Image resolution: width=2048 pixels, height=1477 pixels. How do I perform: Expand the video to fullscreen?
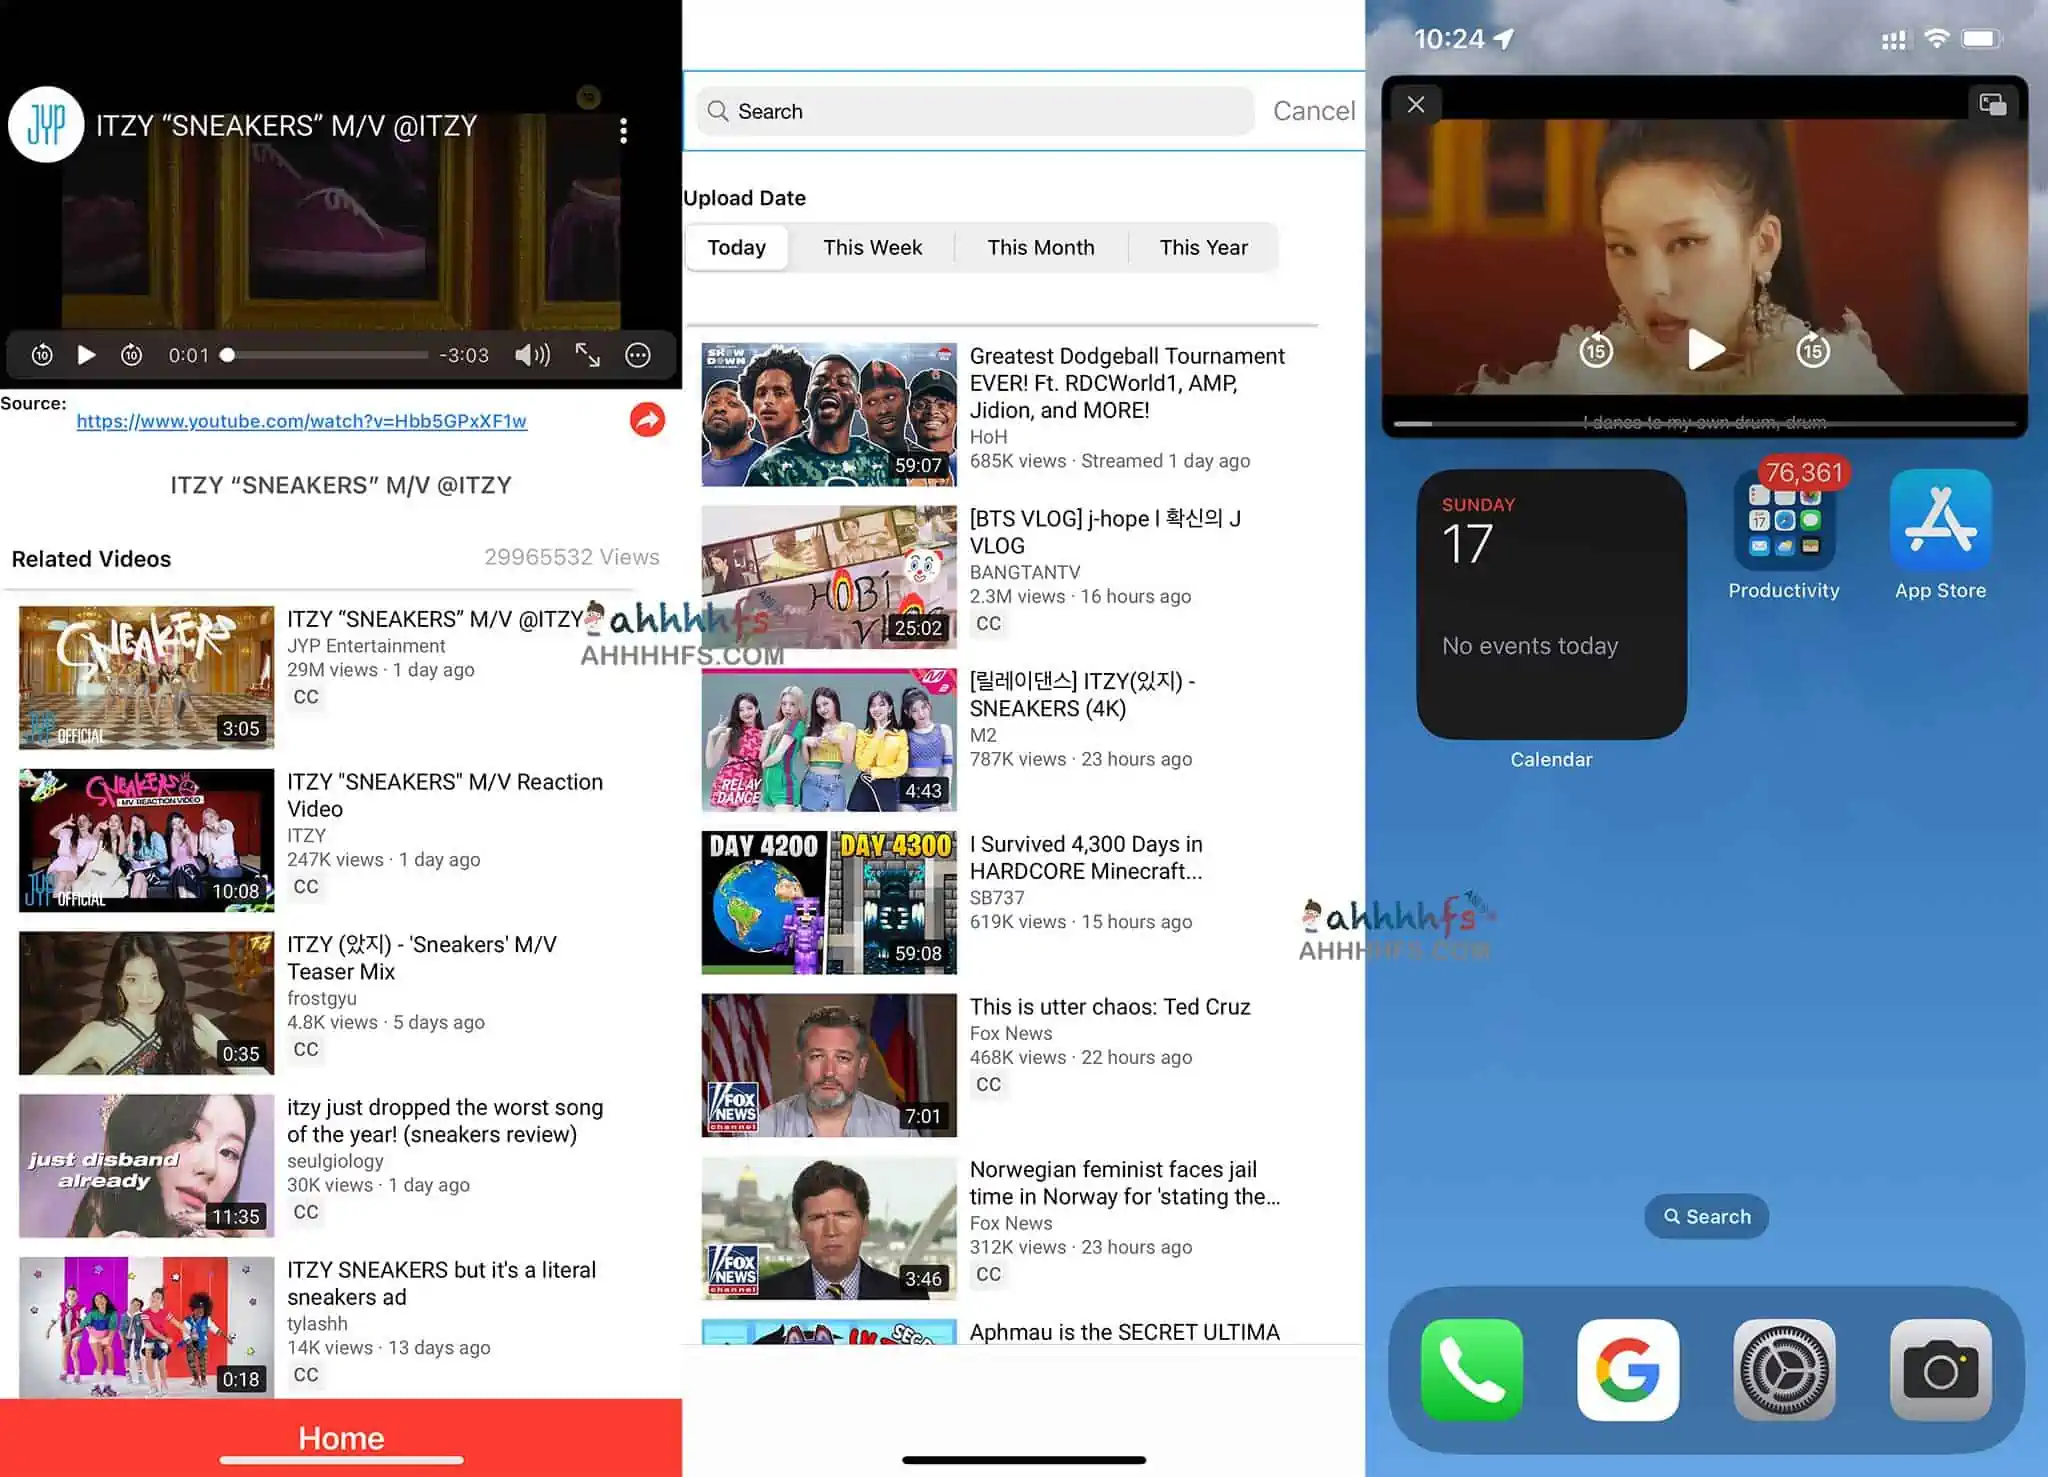point(588,355)
